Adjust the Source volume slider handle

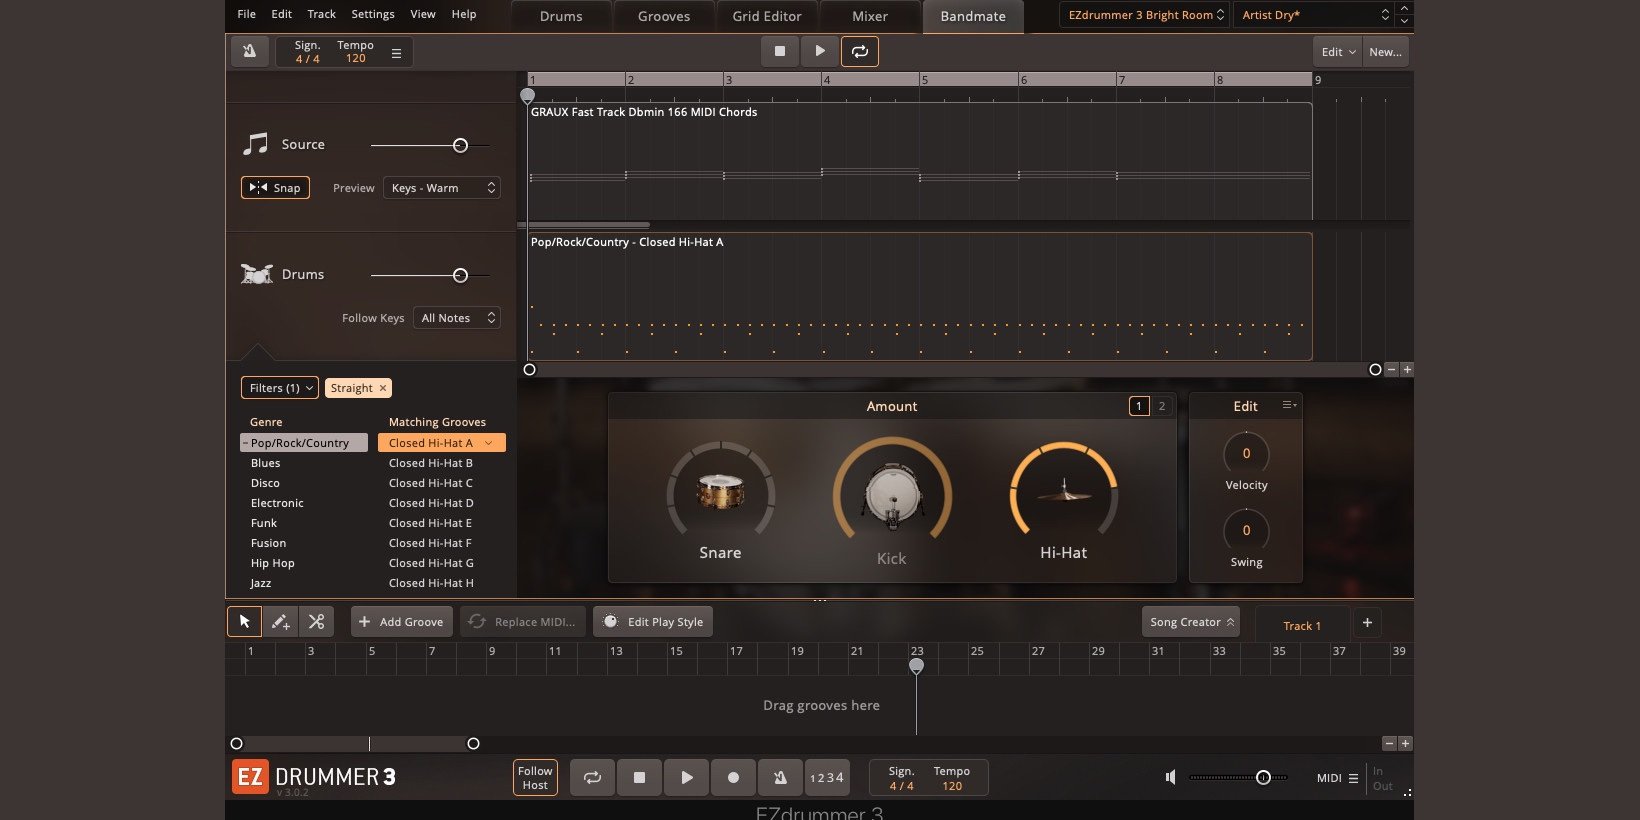[460, 146]
